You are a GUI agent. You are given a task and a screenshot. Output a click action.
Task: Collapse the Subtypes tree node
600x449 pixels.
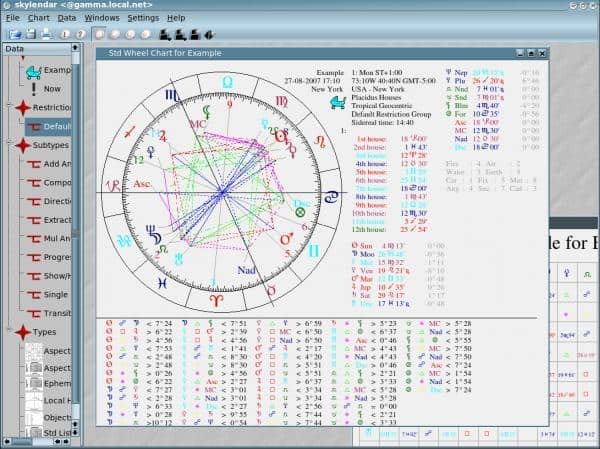[x=9, y=143]
